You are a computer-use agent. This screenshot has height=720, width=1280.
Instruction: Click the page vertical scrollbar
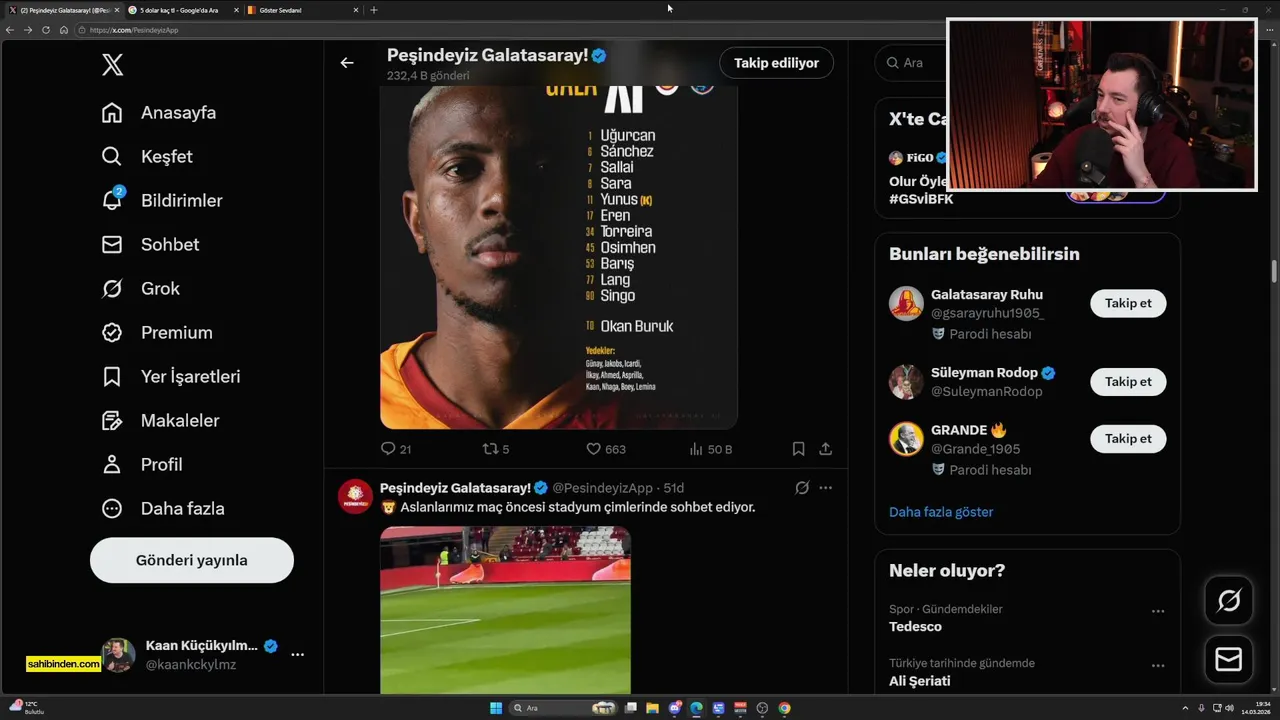[1274, 271]
